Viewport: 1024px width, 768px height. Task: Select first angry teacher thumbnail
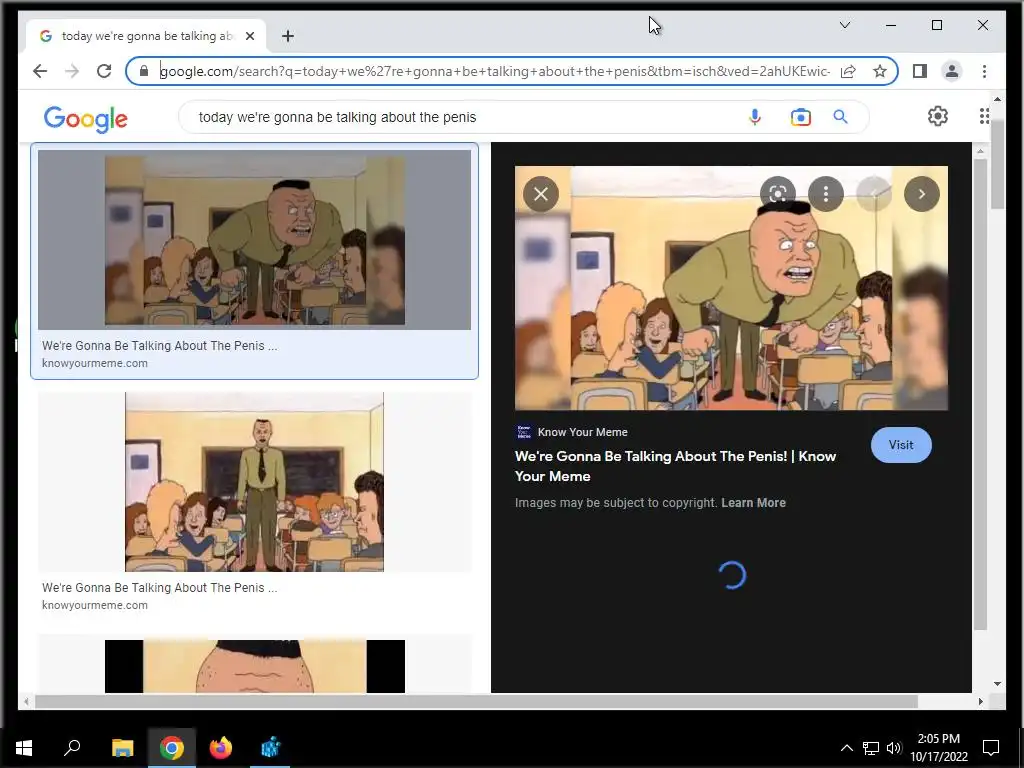click(x=254, y=240)
